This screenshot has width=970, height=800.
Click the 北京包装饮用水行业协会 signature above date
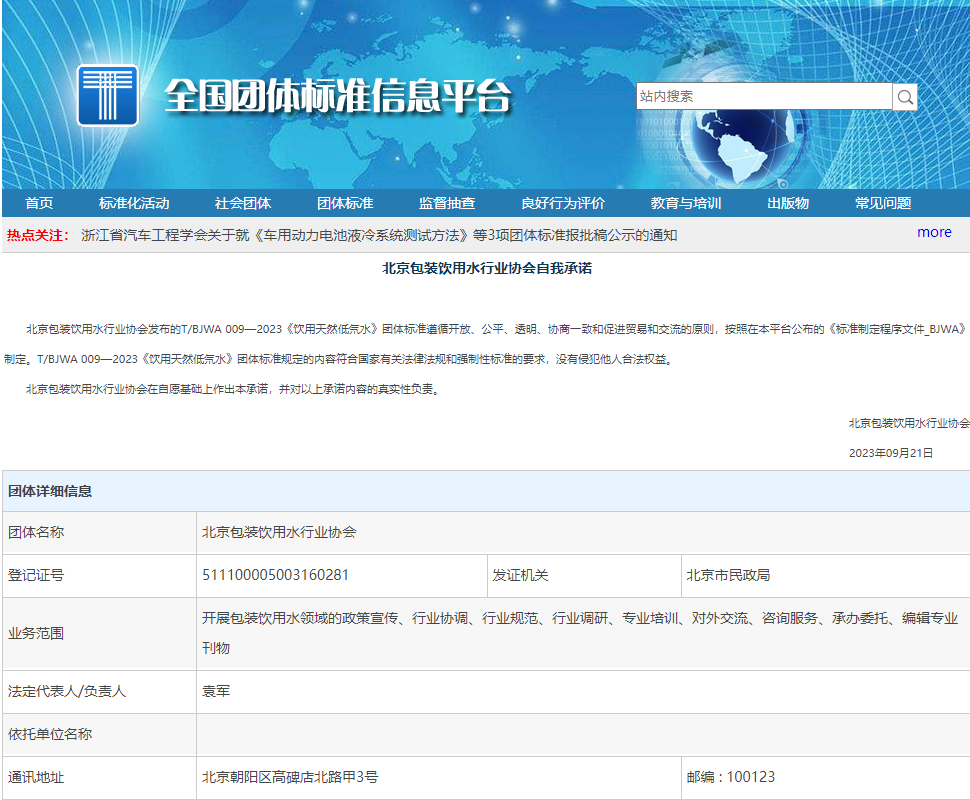point(909,423)
